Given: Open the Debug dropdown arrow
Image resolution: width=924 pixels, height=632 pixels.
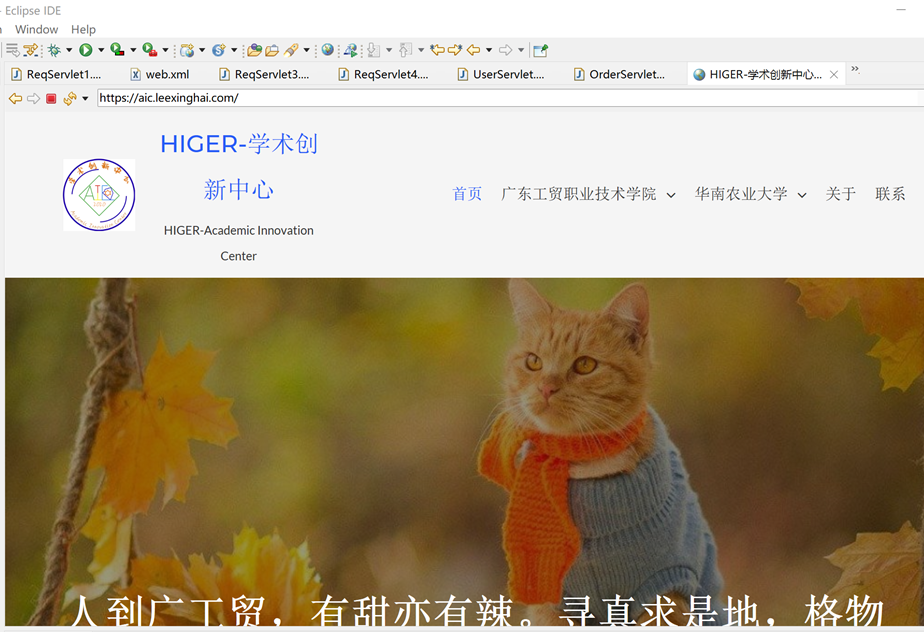Looking at the screenshot, I should tap(69, 50).
